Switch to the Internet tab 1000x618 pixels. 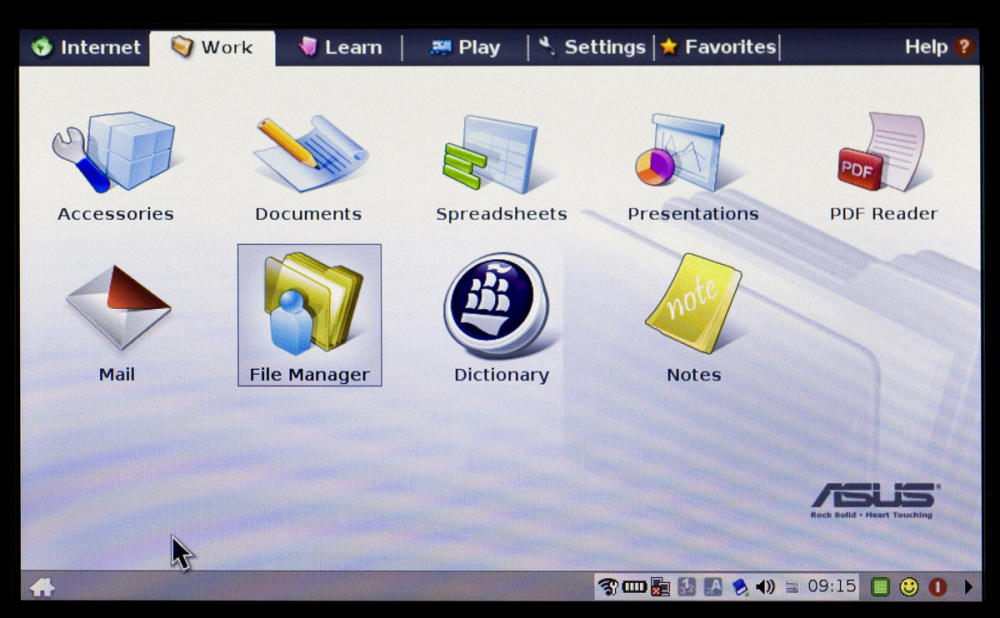pyautogui.click(x=86, y=47)
